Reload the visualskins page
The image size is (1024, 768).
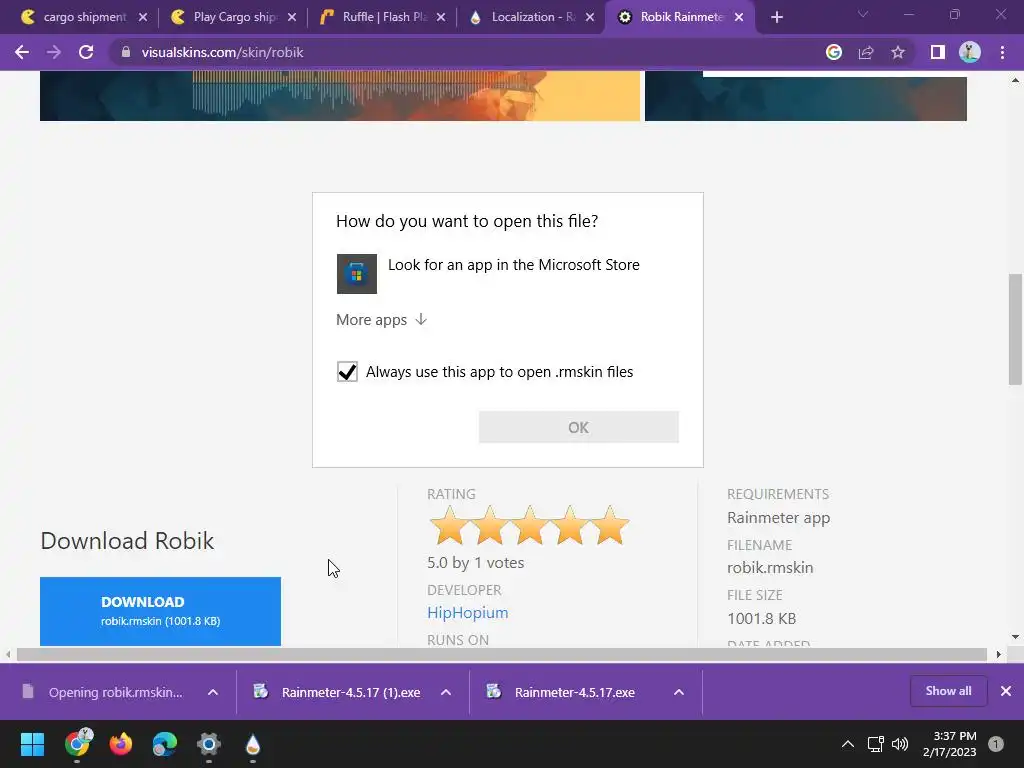coord(86,52)
